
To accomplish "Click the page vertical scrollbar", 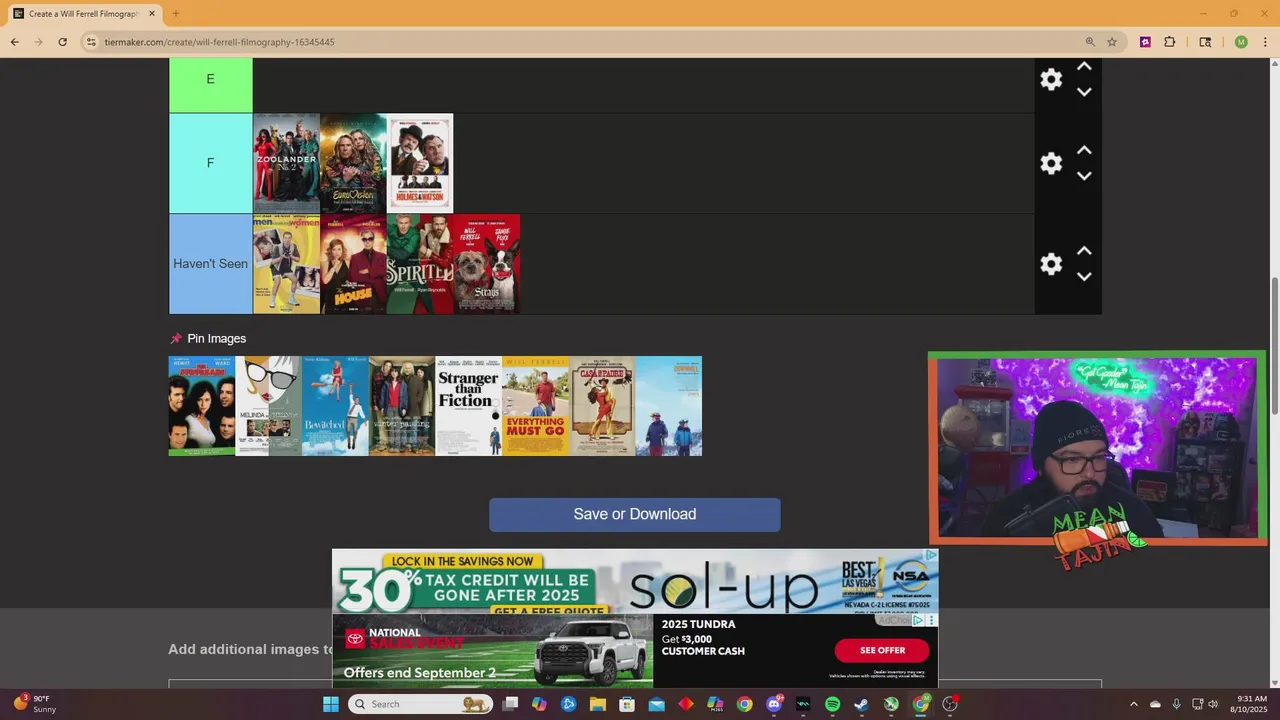I will (x=1274, y=347).
